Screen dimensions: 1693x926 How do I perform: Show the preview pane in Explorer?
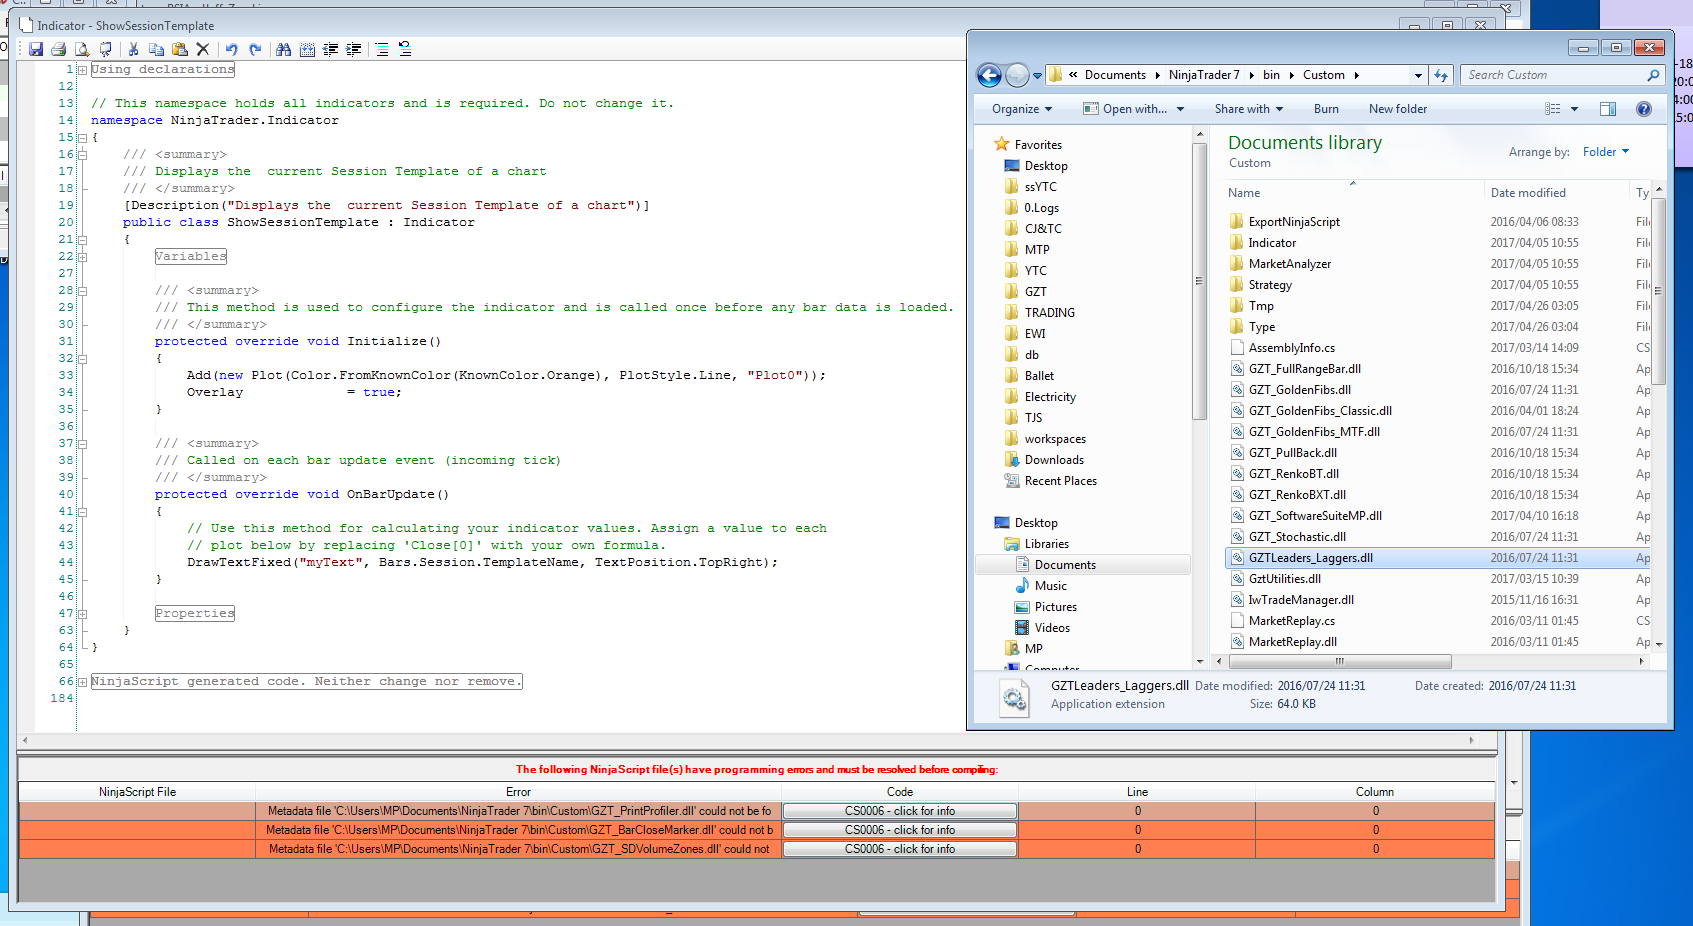tap(1608, 109)
